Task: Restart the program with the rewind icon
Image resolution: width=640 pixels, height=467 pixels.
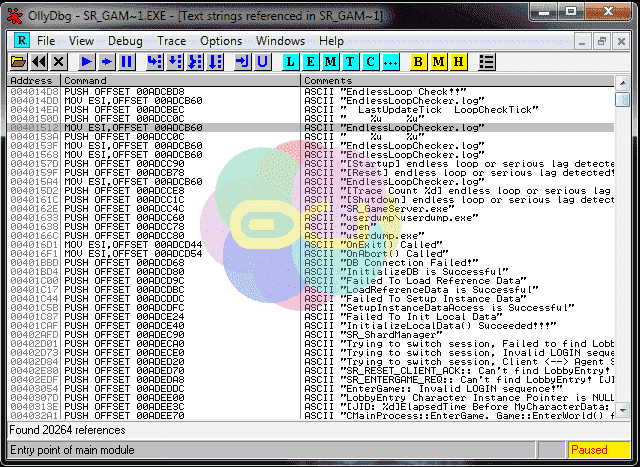Action: tap(39, 62)
